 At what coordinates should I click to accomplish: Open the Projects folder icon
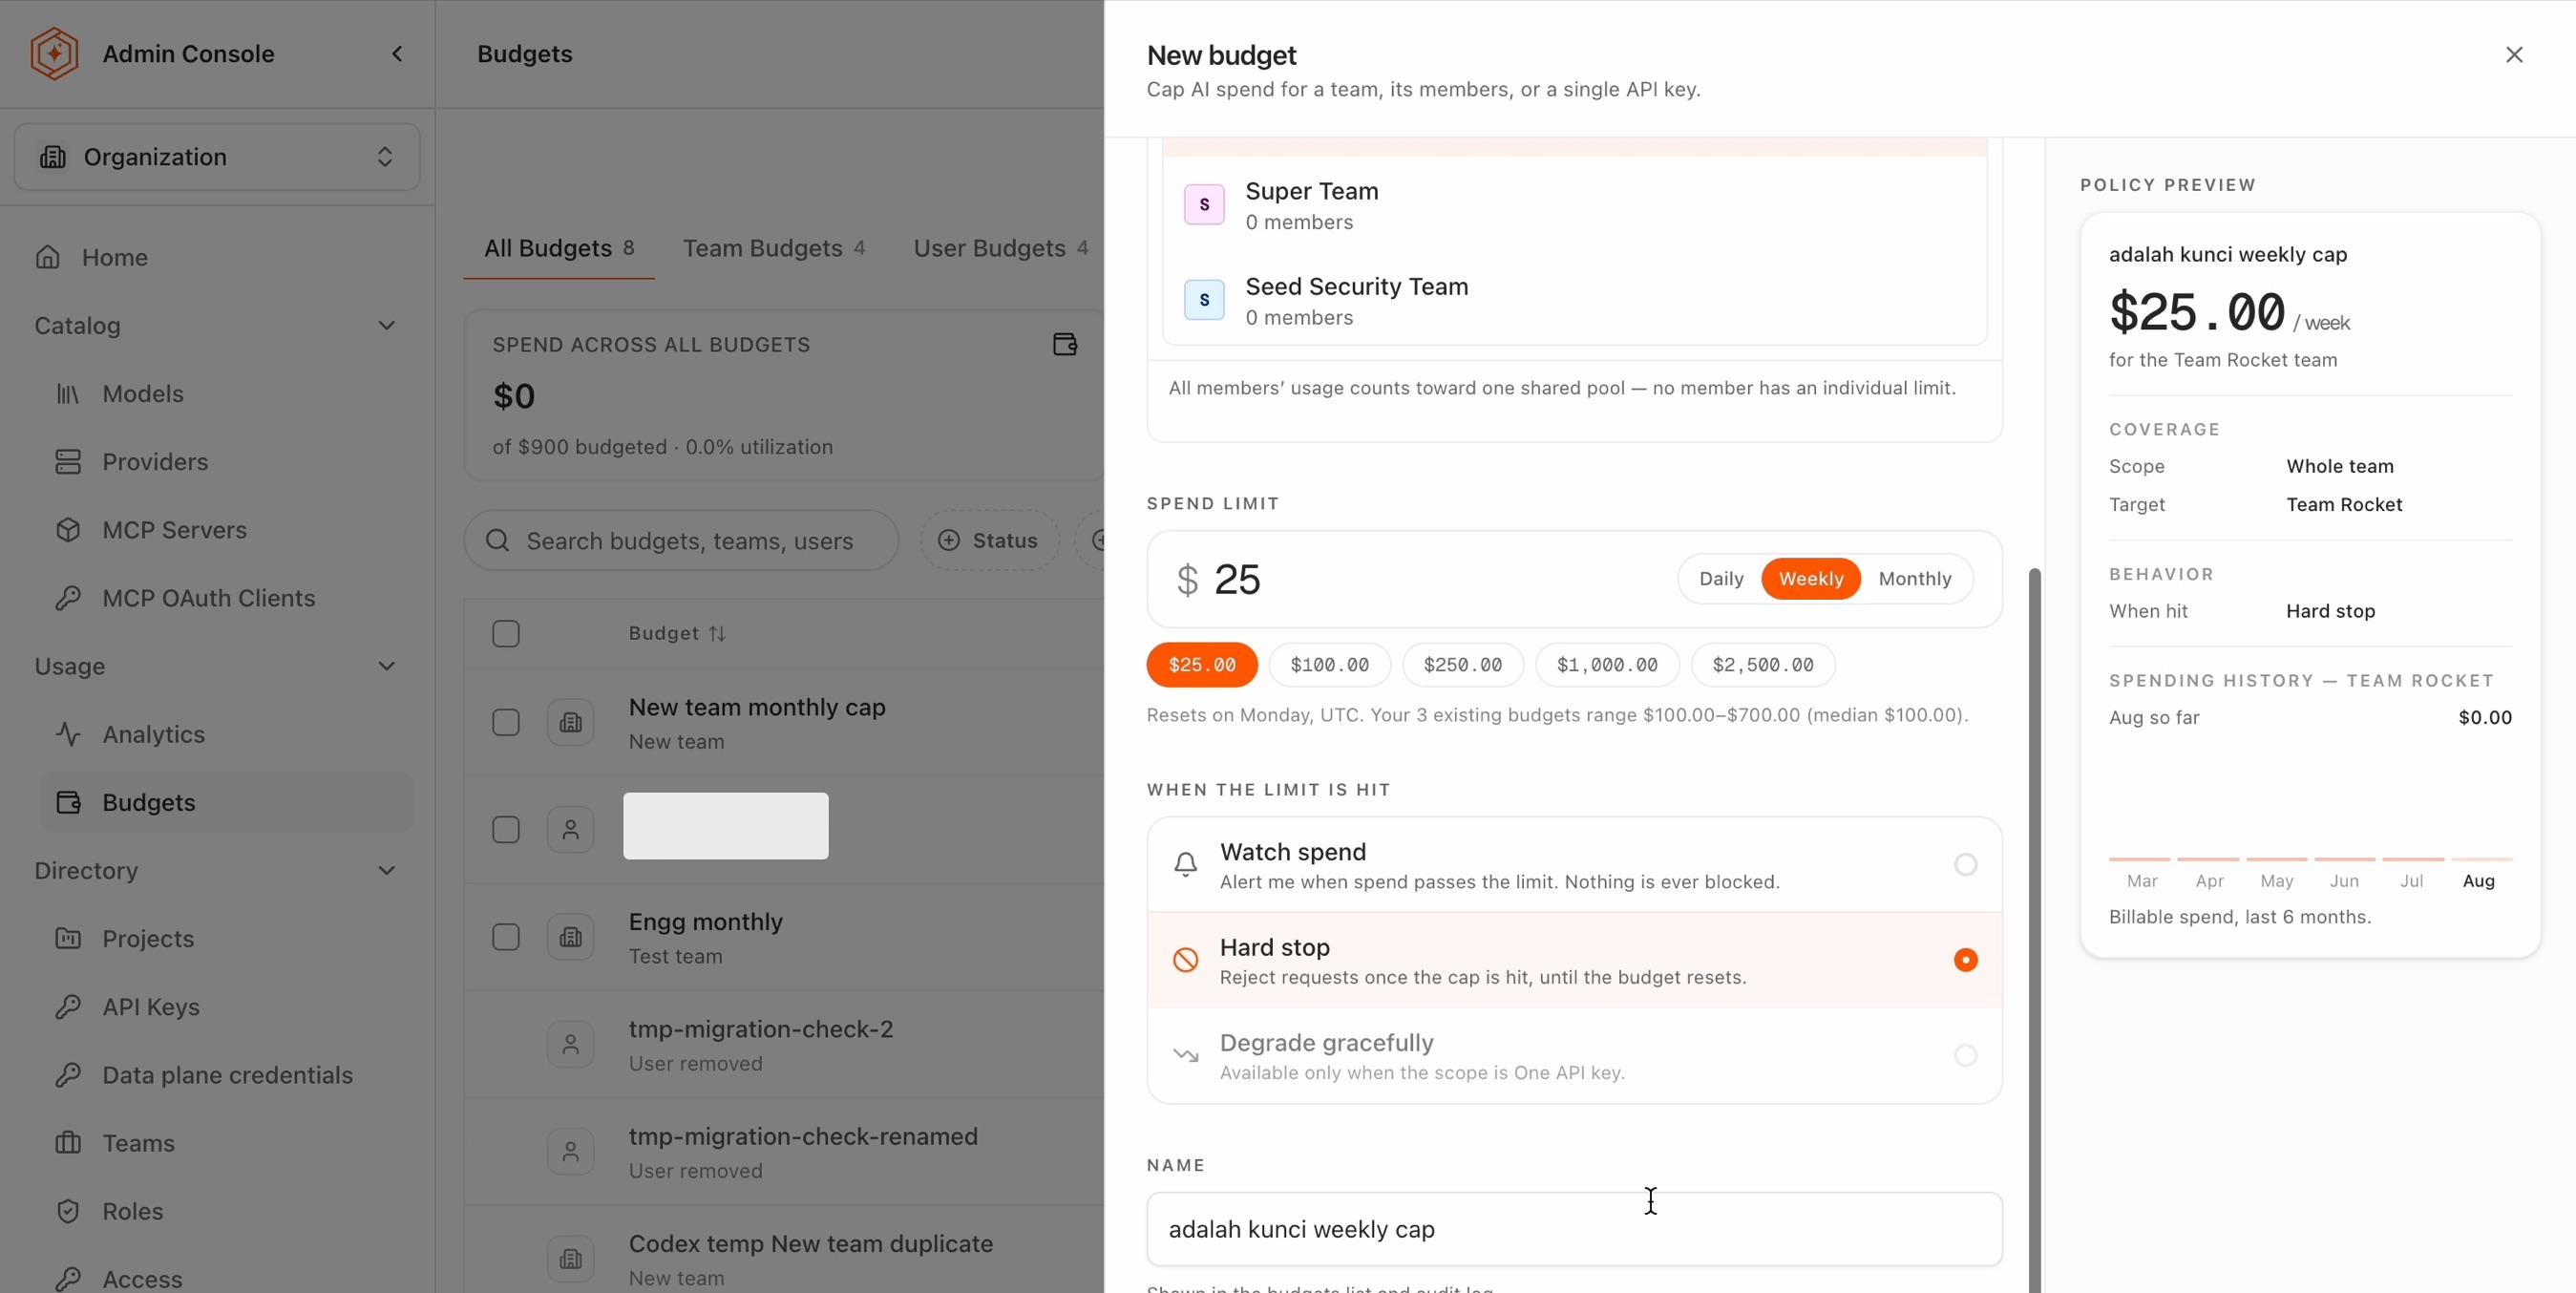point(68,938)
